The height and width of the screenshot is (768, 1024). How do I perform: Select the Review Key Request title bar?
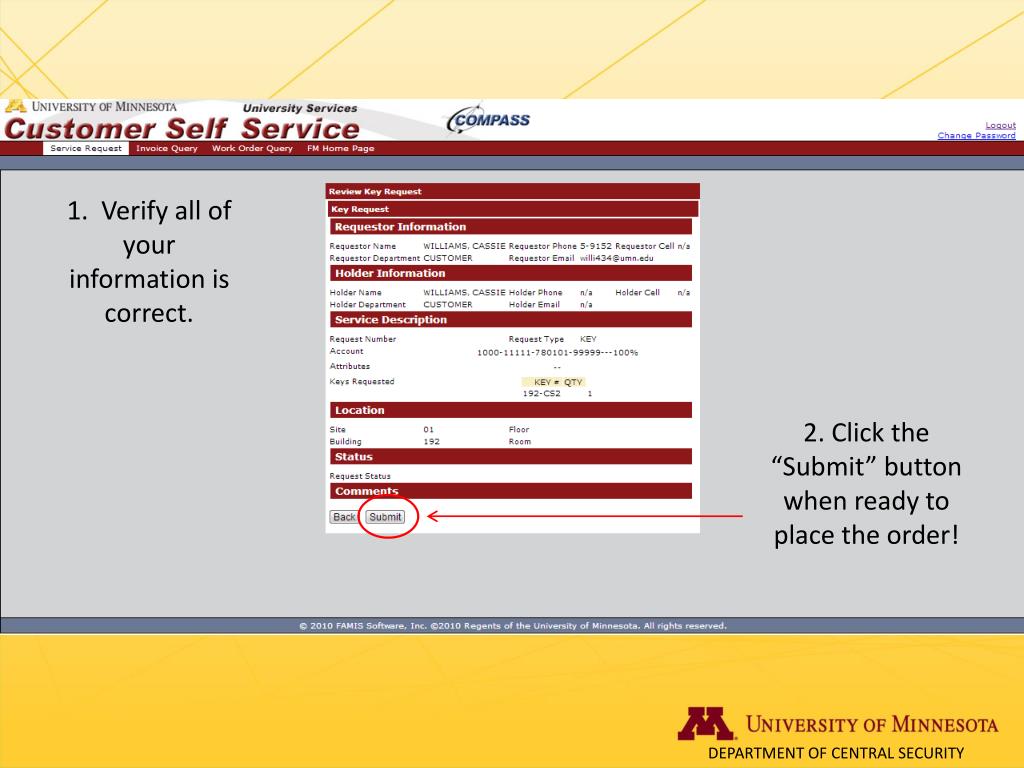[513, 191]
